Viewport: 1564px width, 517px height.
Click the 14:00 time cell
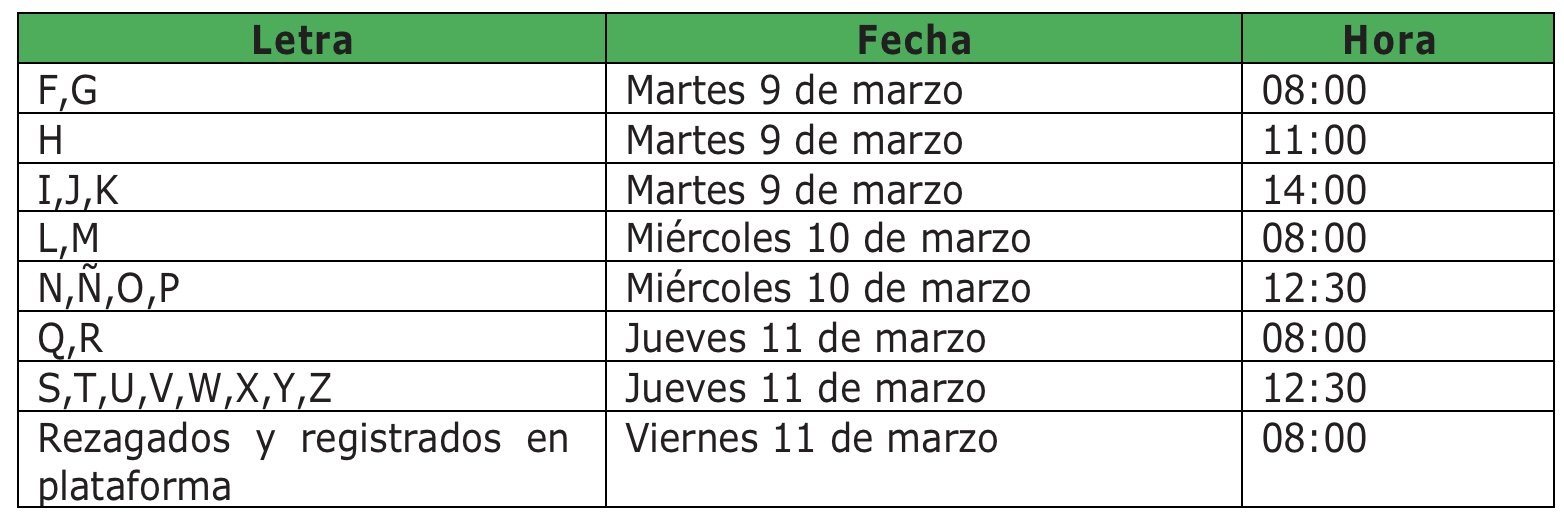point(1391,190)
